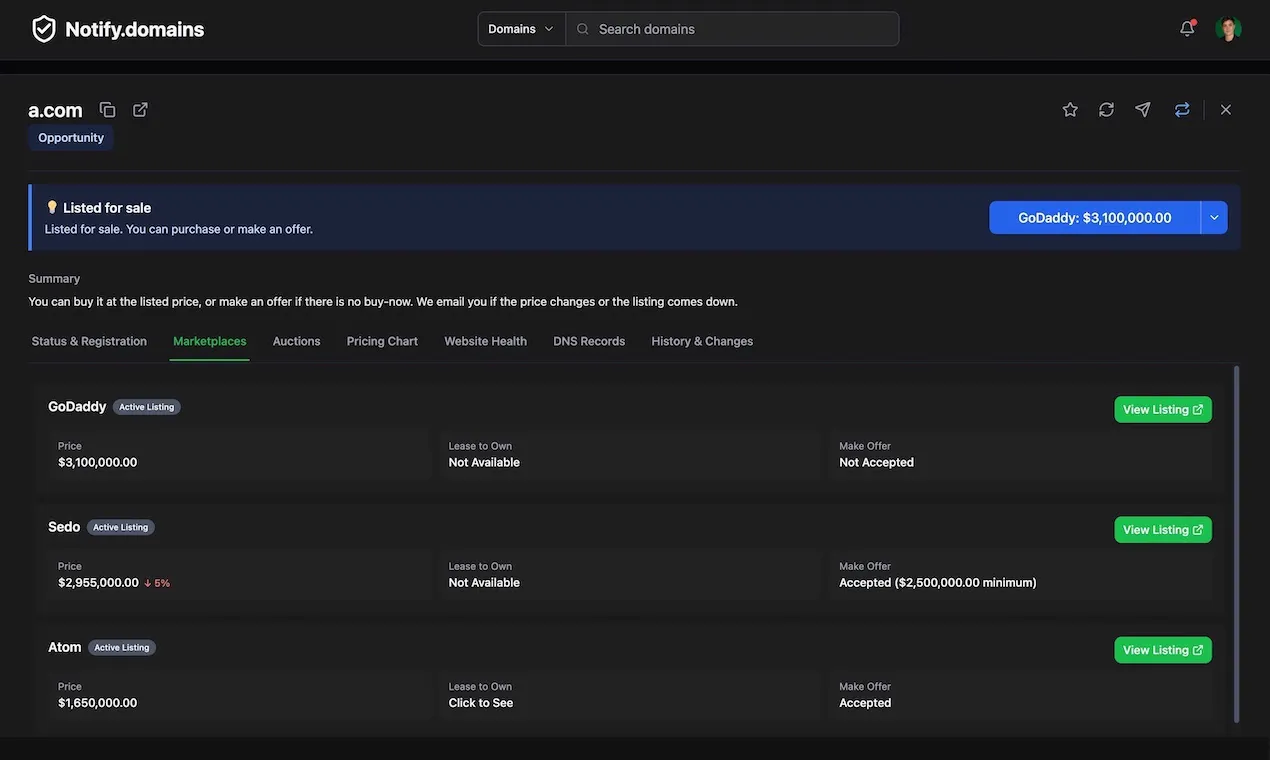Viewport: 1270px width, 760px height.
Task: Click the marketplaces list scrollbar
Action: click(1237, 545)
